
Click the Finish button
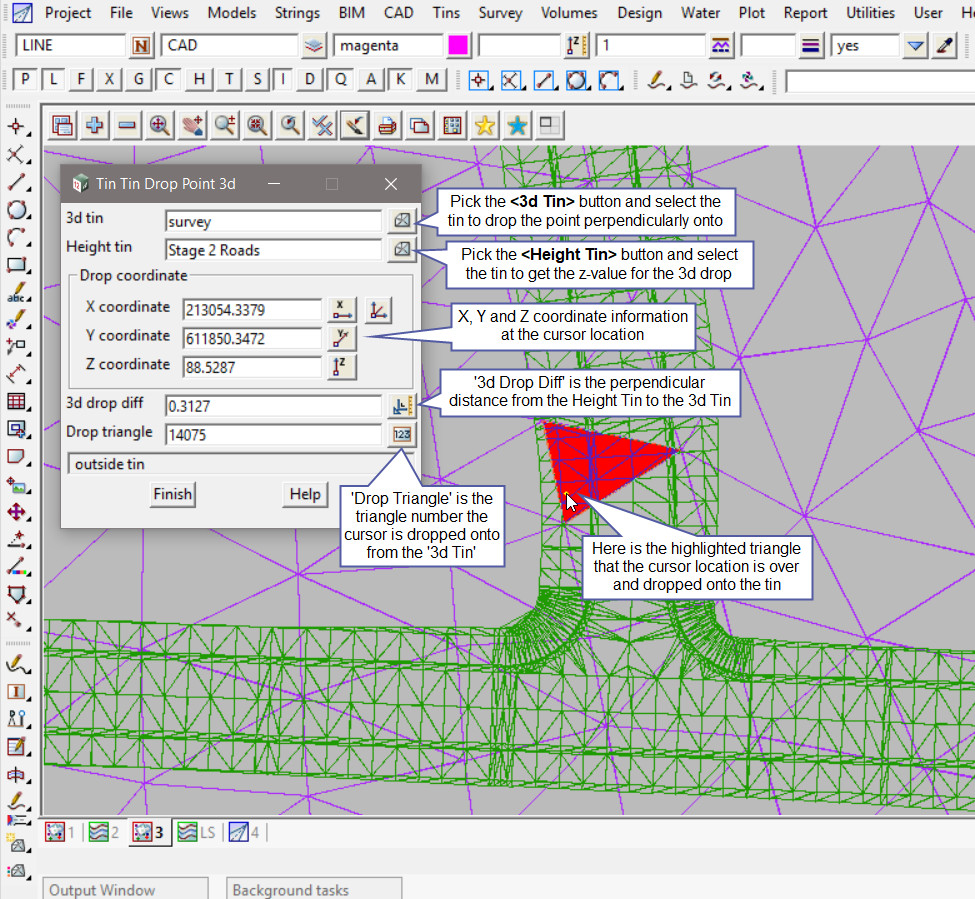172,494
